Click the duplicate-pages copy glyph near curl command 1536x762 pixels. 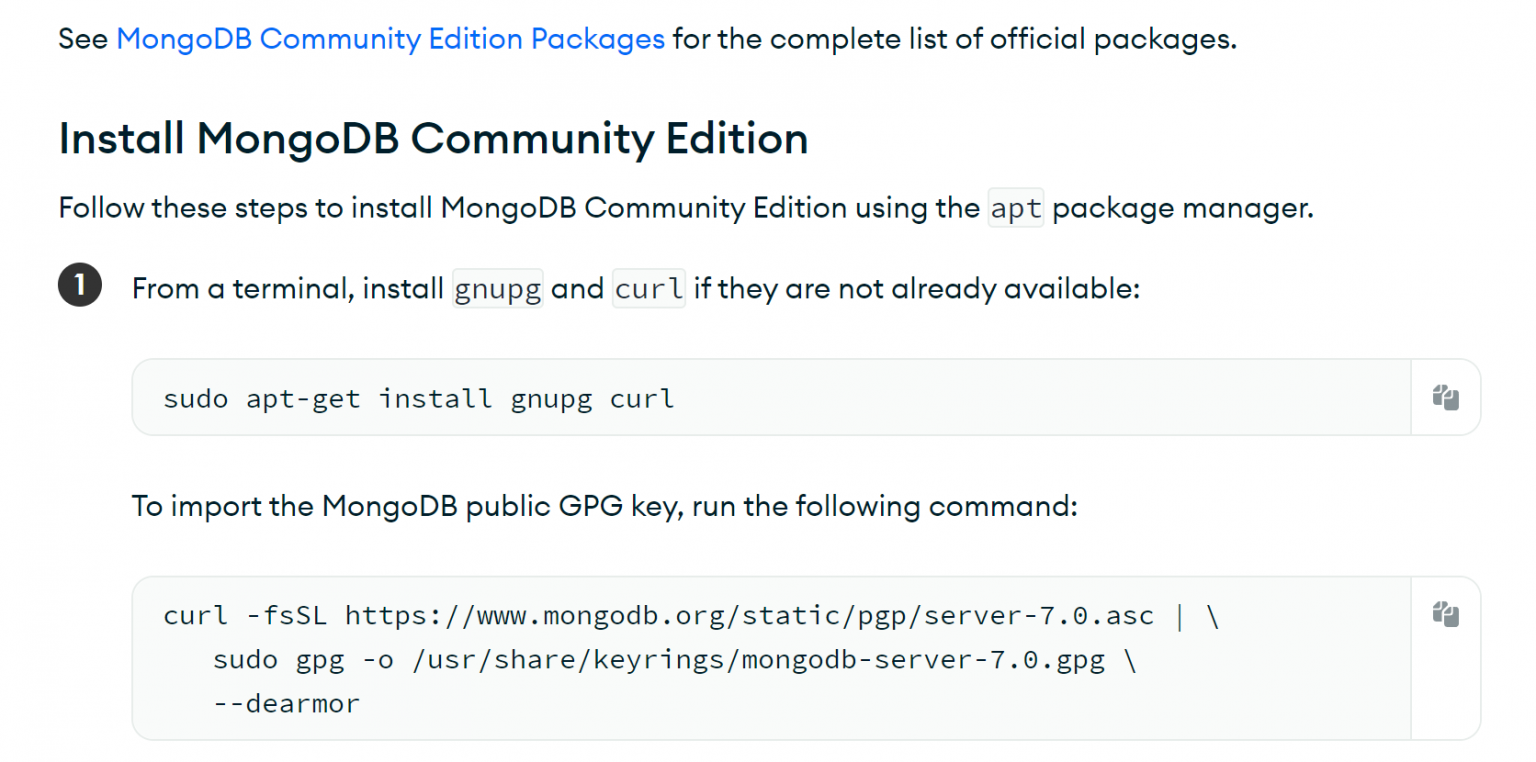click(x=1445, y=614)
